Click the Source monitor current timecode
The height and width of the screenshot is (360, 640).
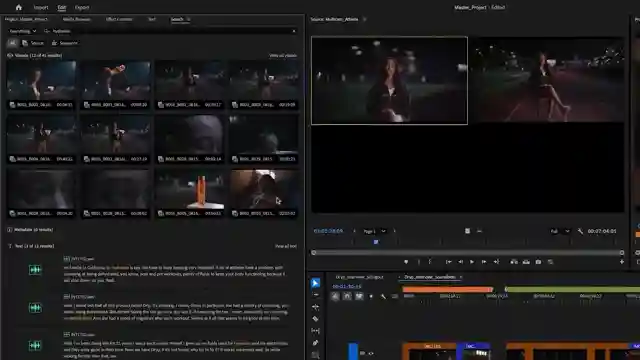328,231
